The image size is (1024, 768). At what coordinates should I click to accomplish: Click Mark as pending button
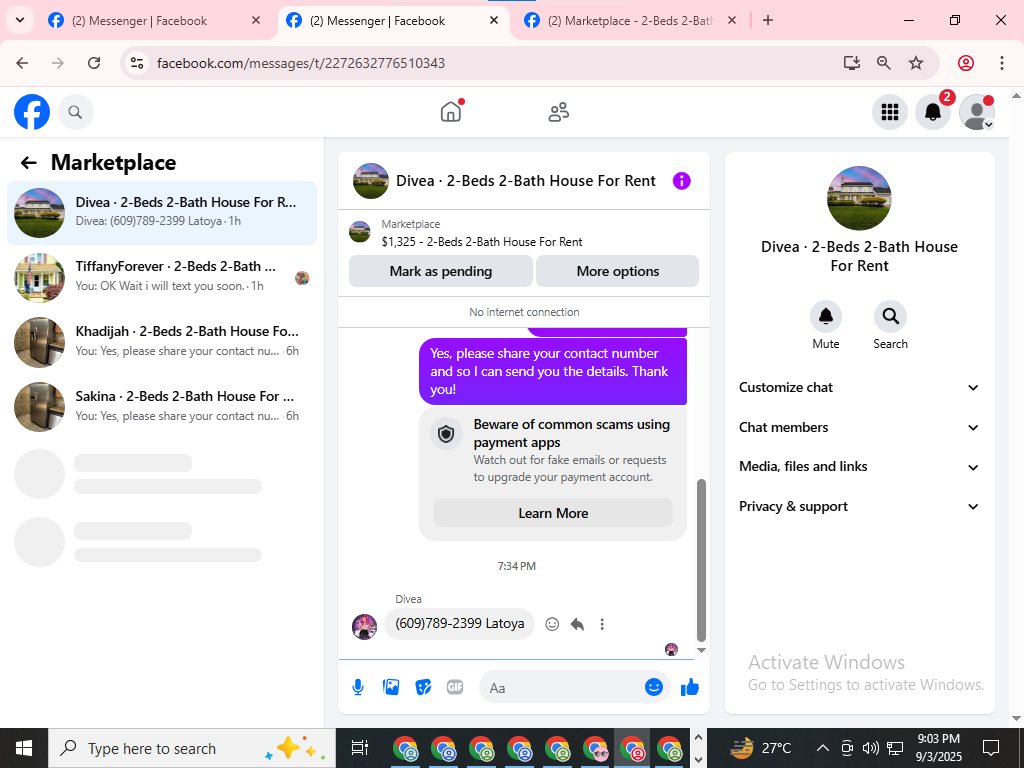pyautogui.click(x=441, y=272)
